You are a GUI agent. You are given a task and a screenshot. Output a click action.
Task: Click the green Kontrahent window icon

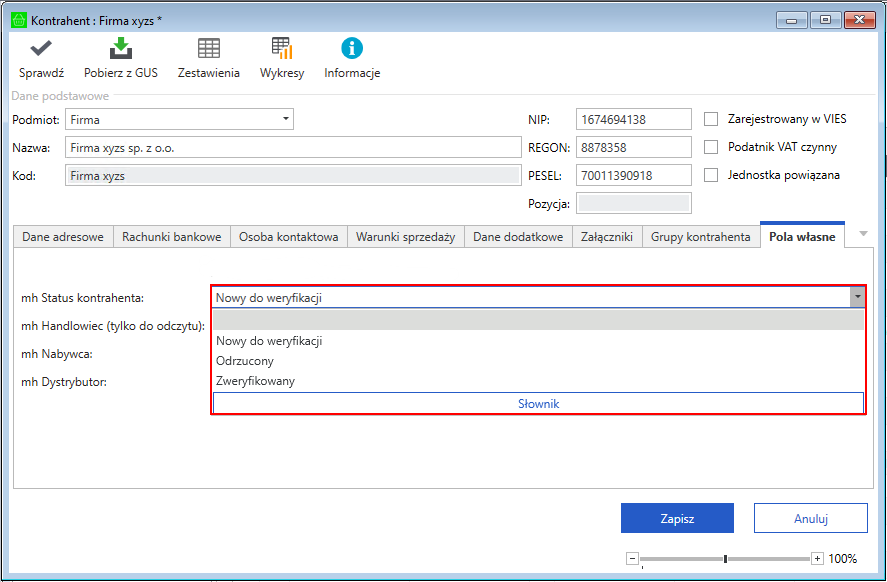pos(18,19)
